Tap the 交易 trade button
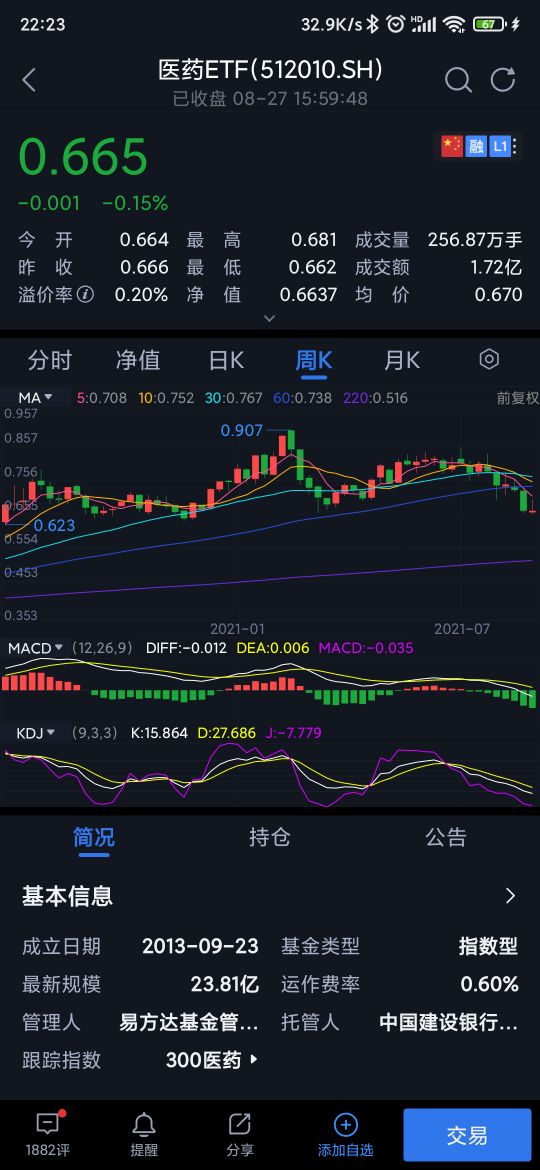Screen dimensions: 540x1170 (x=467, y=1135)
